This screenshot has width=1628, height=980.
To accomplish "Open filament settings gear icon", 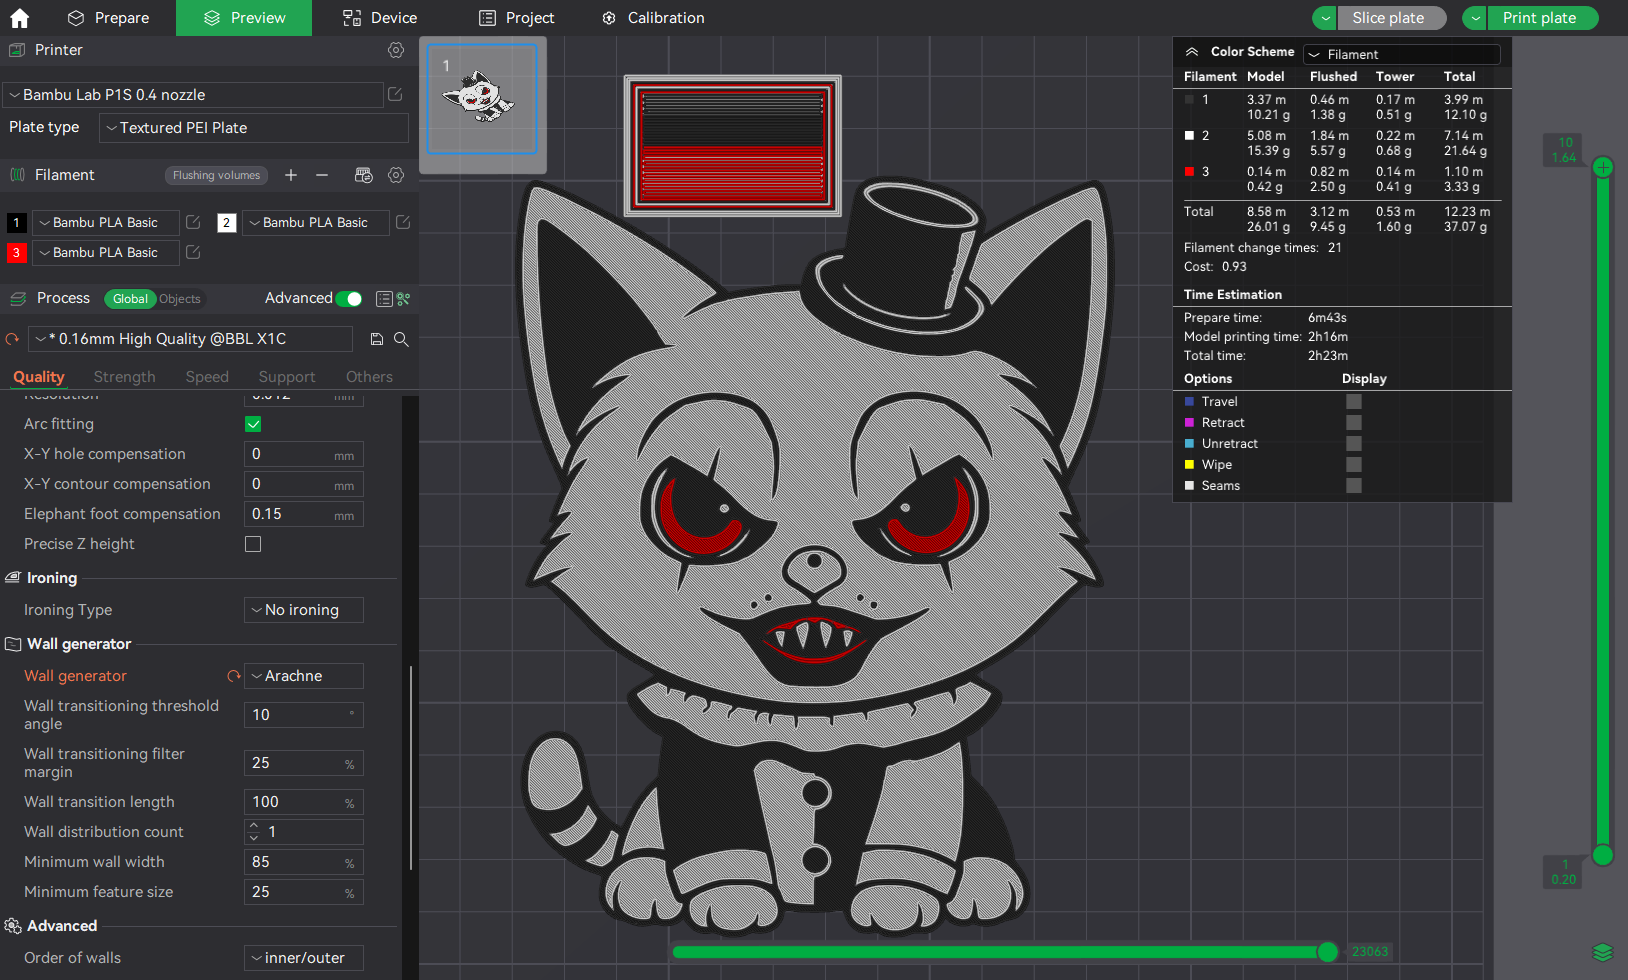I will pyautogui.click(x=396, y=175).
